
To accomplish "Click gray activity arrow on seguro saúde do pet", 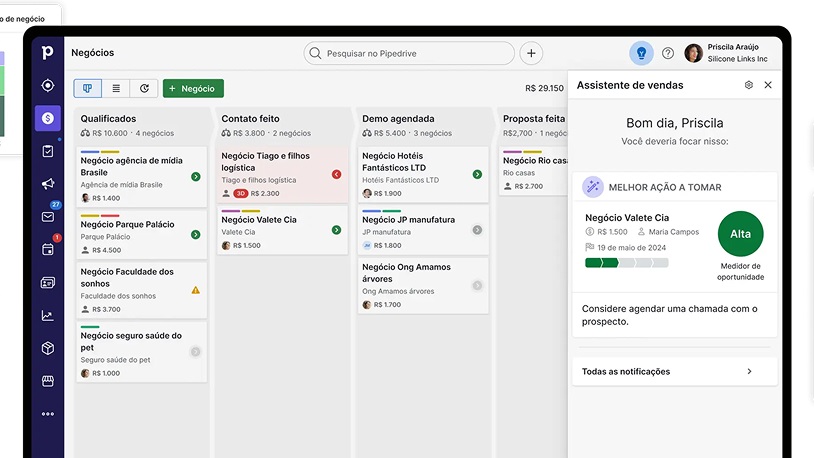I will pos(196,352).
